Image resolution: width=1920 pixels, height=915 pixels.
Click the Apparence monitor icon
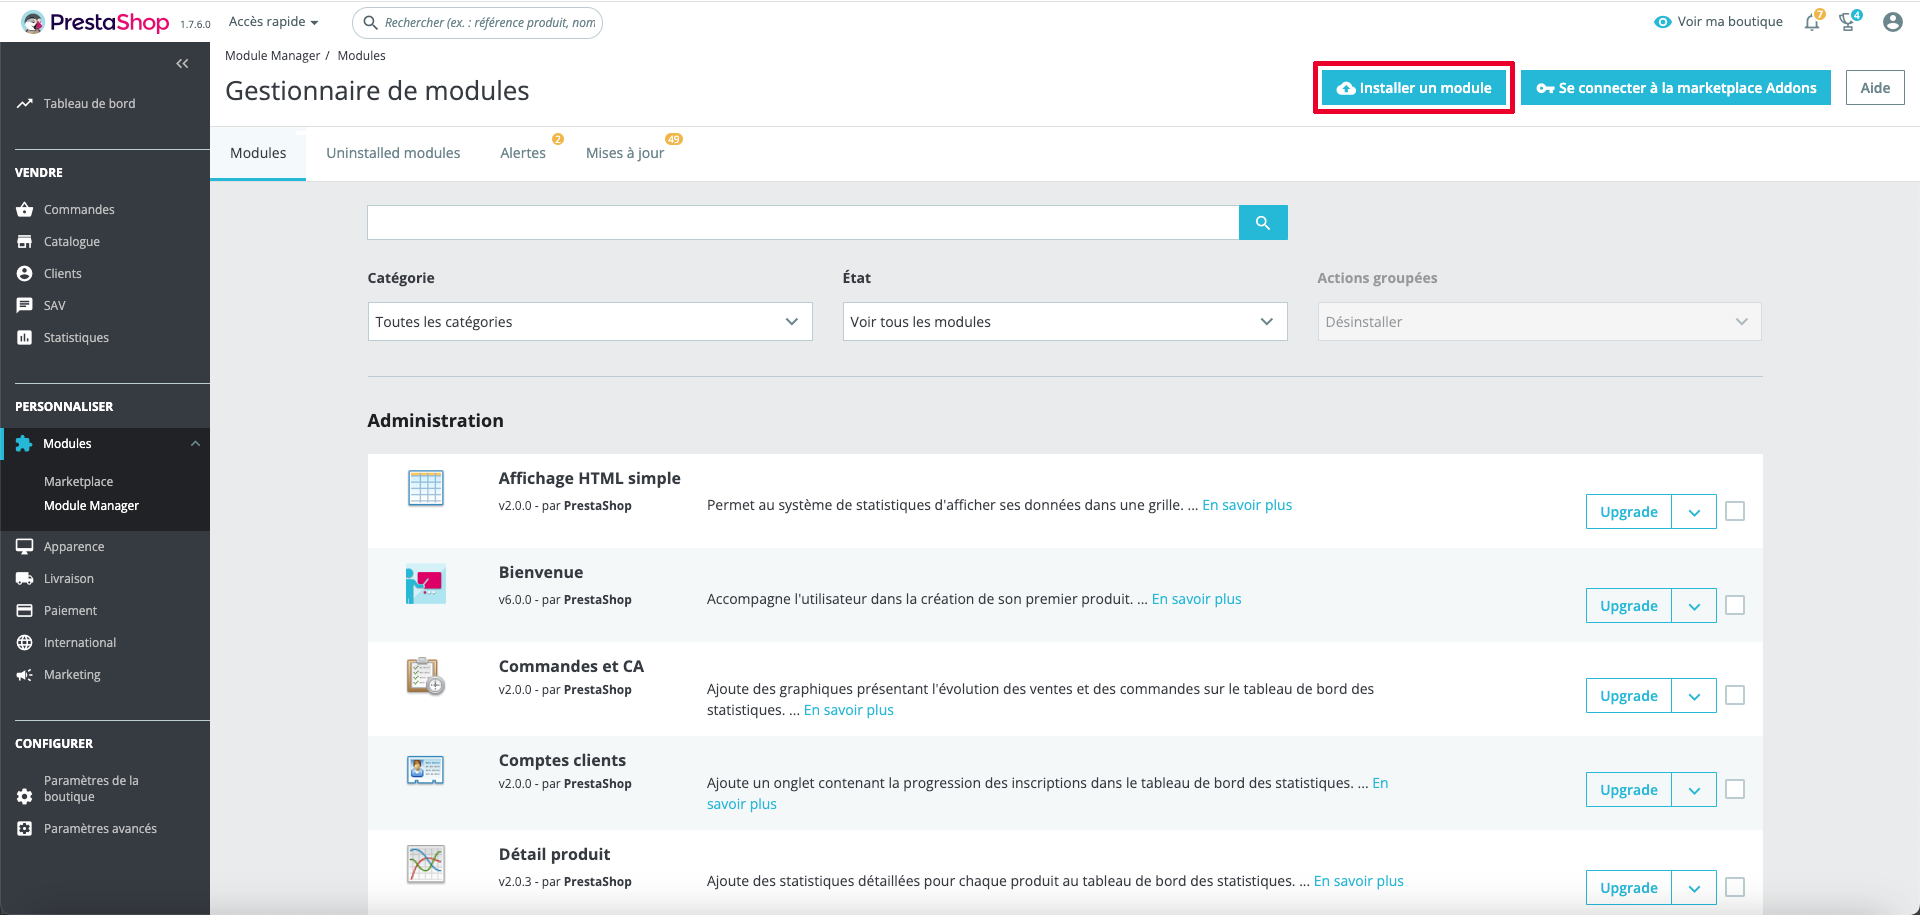click(25, 547)
